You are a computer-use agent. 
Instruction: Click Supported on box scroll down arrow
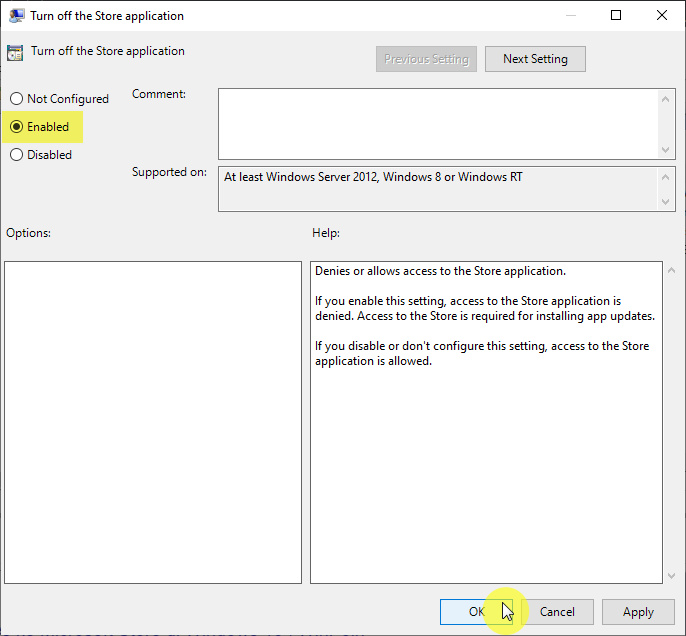tap(665, 202)
